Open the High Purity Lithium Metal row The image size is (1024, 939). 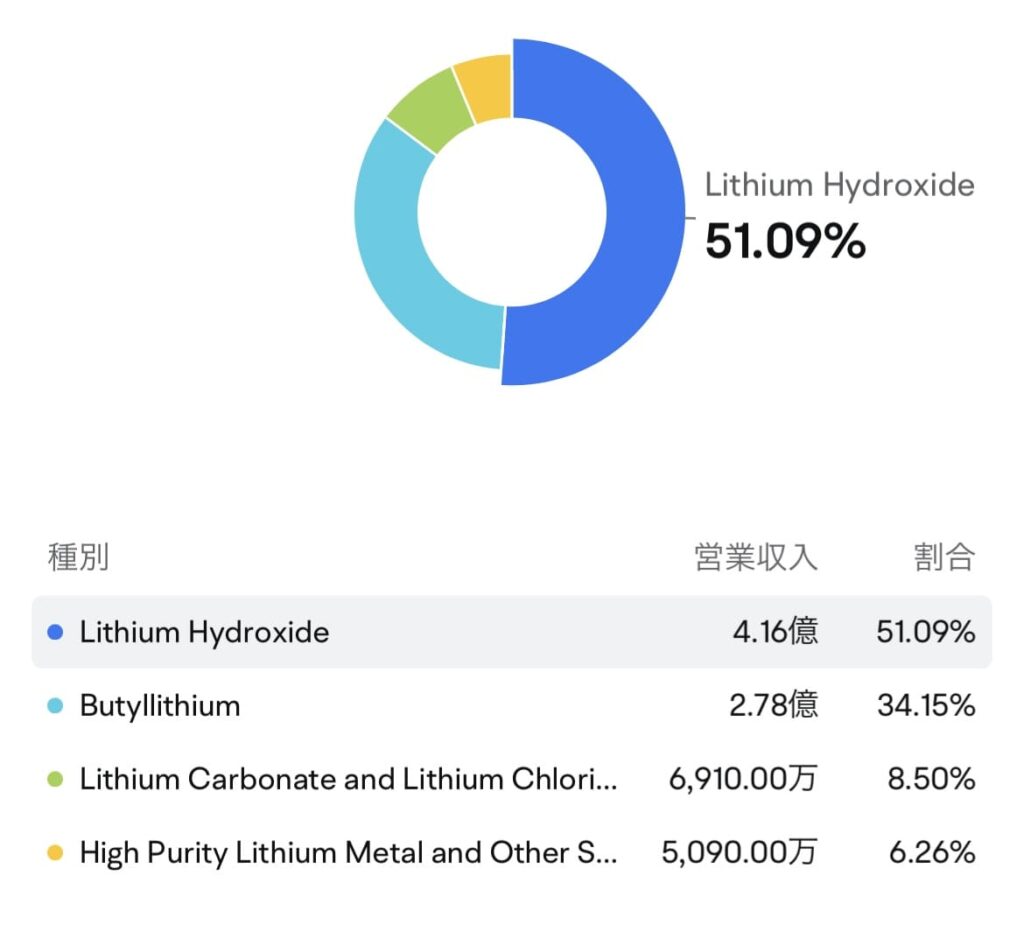348,853
